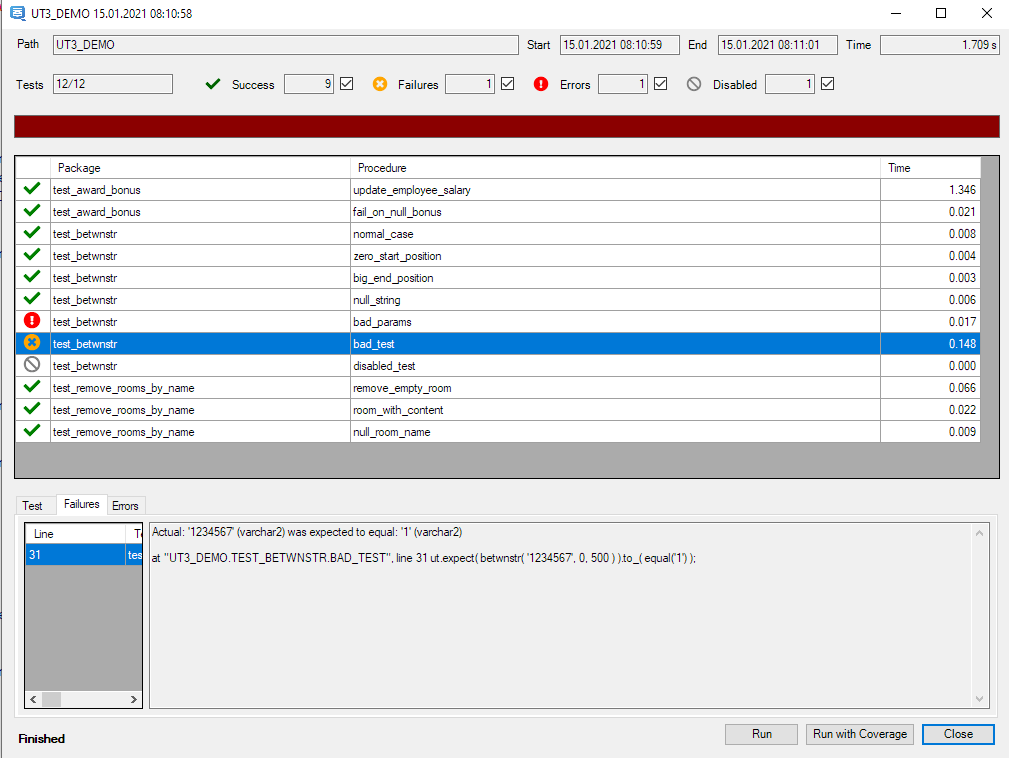Click the orange Failures icon in summary
Image resolution: width=1009 pixels, height=758 pixels.
(x=380, y=84)
